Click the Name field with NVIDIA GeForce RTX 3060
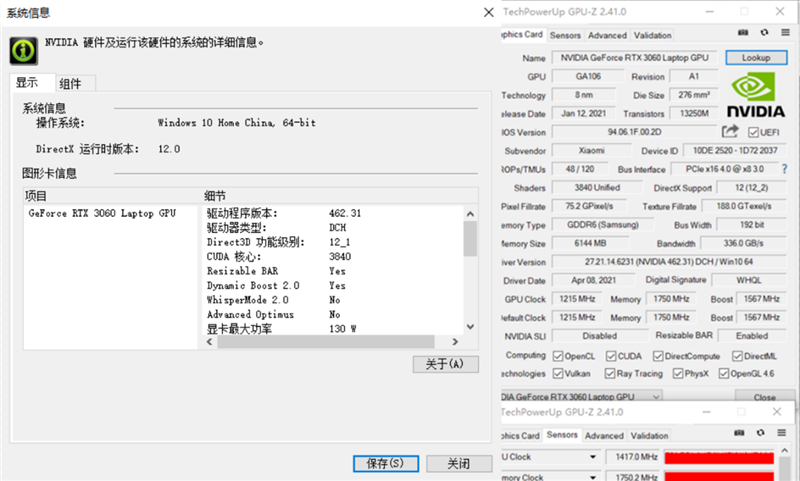The height and width of the screenshot is (481, 800). 635,58
